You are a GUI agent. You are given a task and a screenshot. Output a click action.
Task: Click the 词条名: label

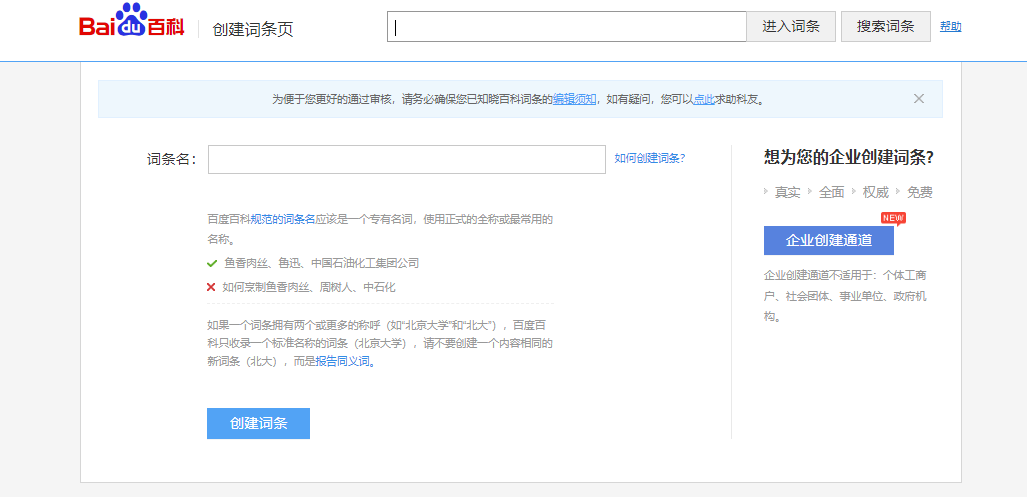172,159
